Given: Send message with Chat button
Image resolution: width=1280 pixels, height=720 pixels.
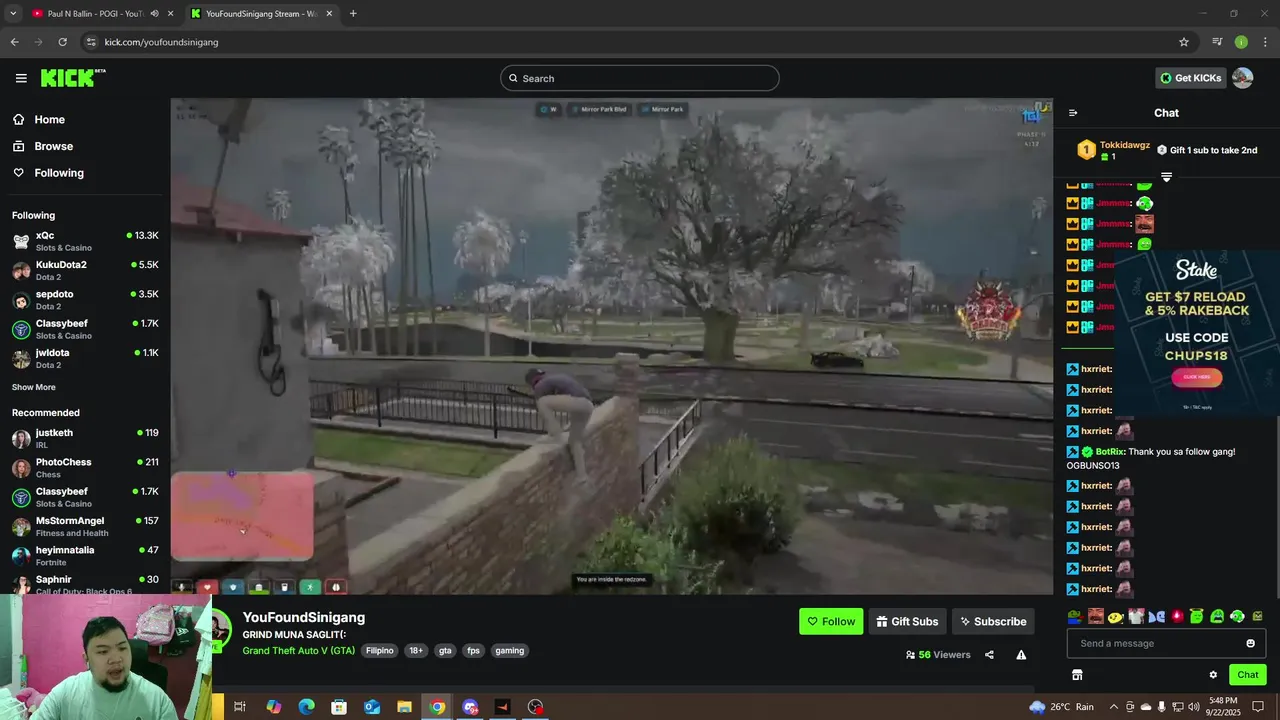Looking at the screenshot, I should pyautogui.click(x=1247, y=675).
